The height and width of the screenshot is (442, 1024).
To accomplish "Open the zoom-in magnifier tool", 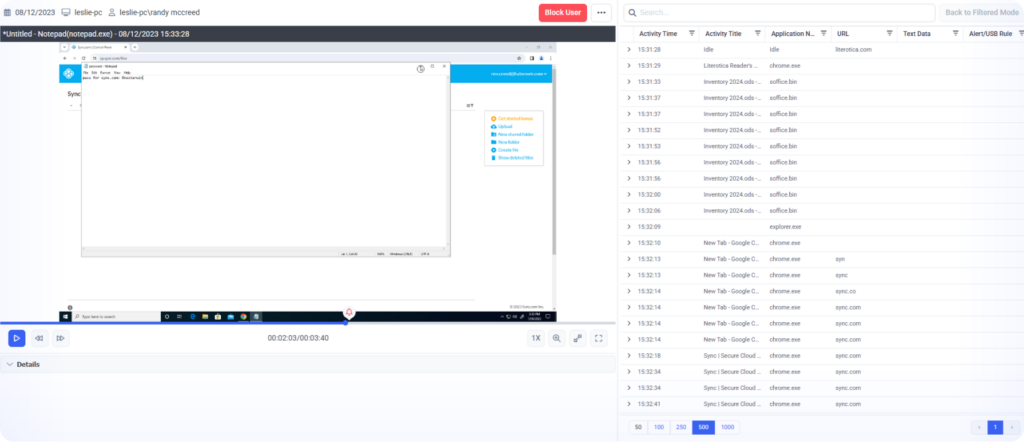I will (557, 338).
